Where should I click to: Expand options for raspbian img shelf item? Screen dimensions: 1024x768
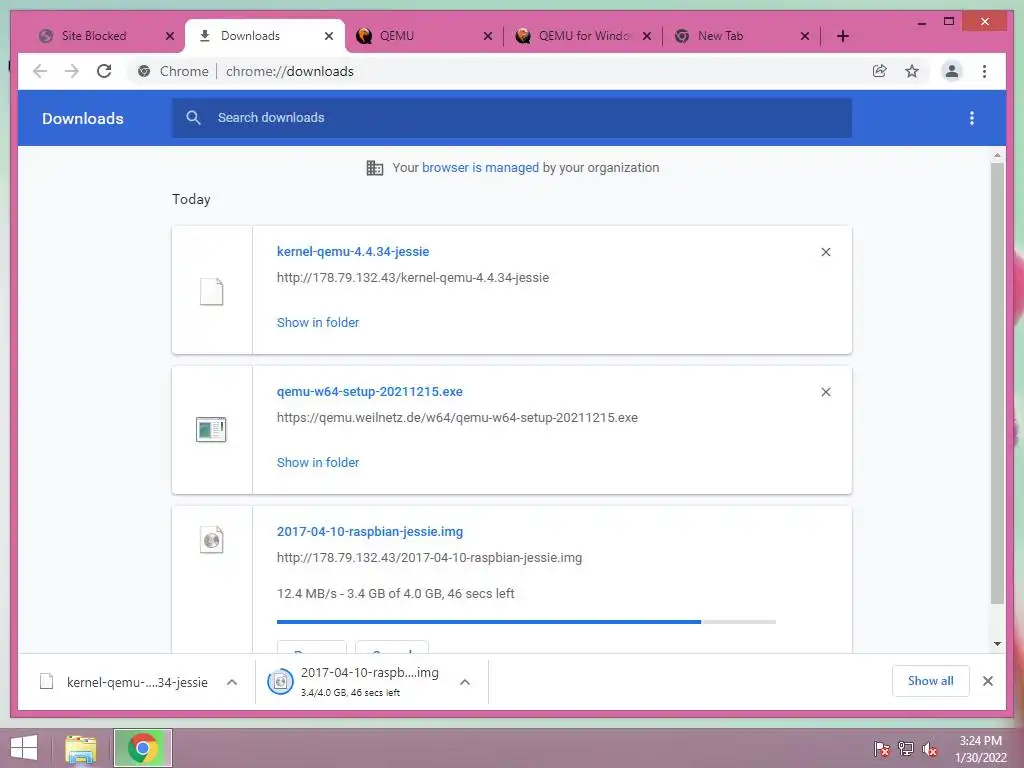point(464,682)
